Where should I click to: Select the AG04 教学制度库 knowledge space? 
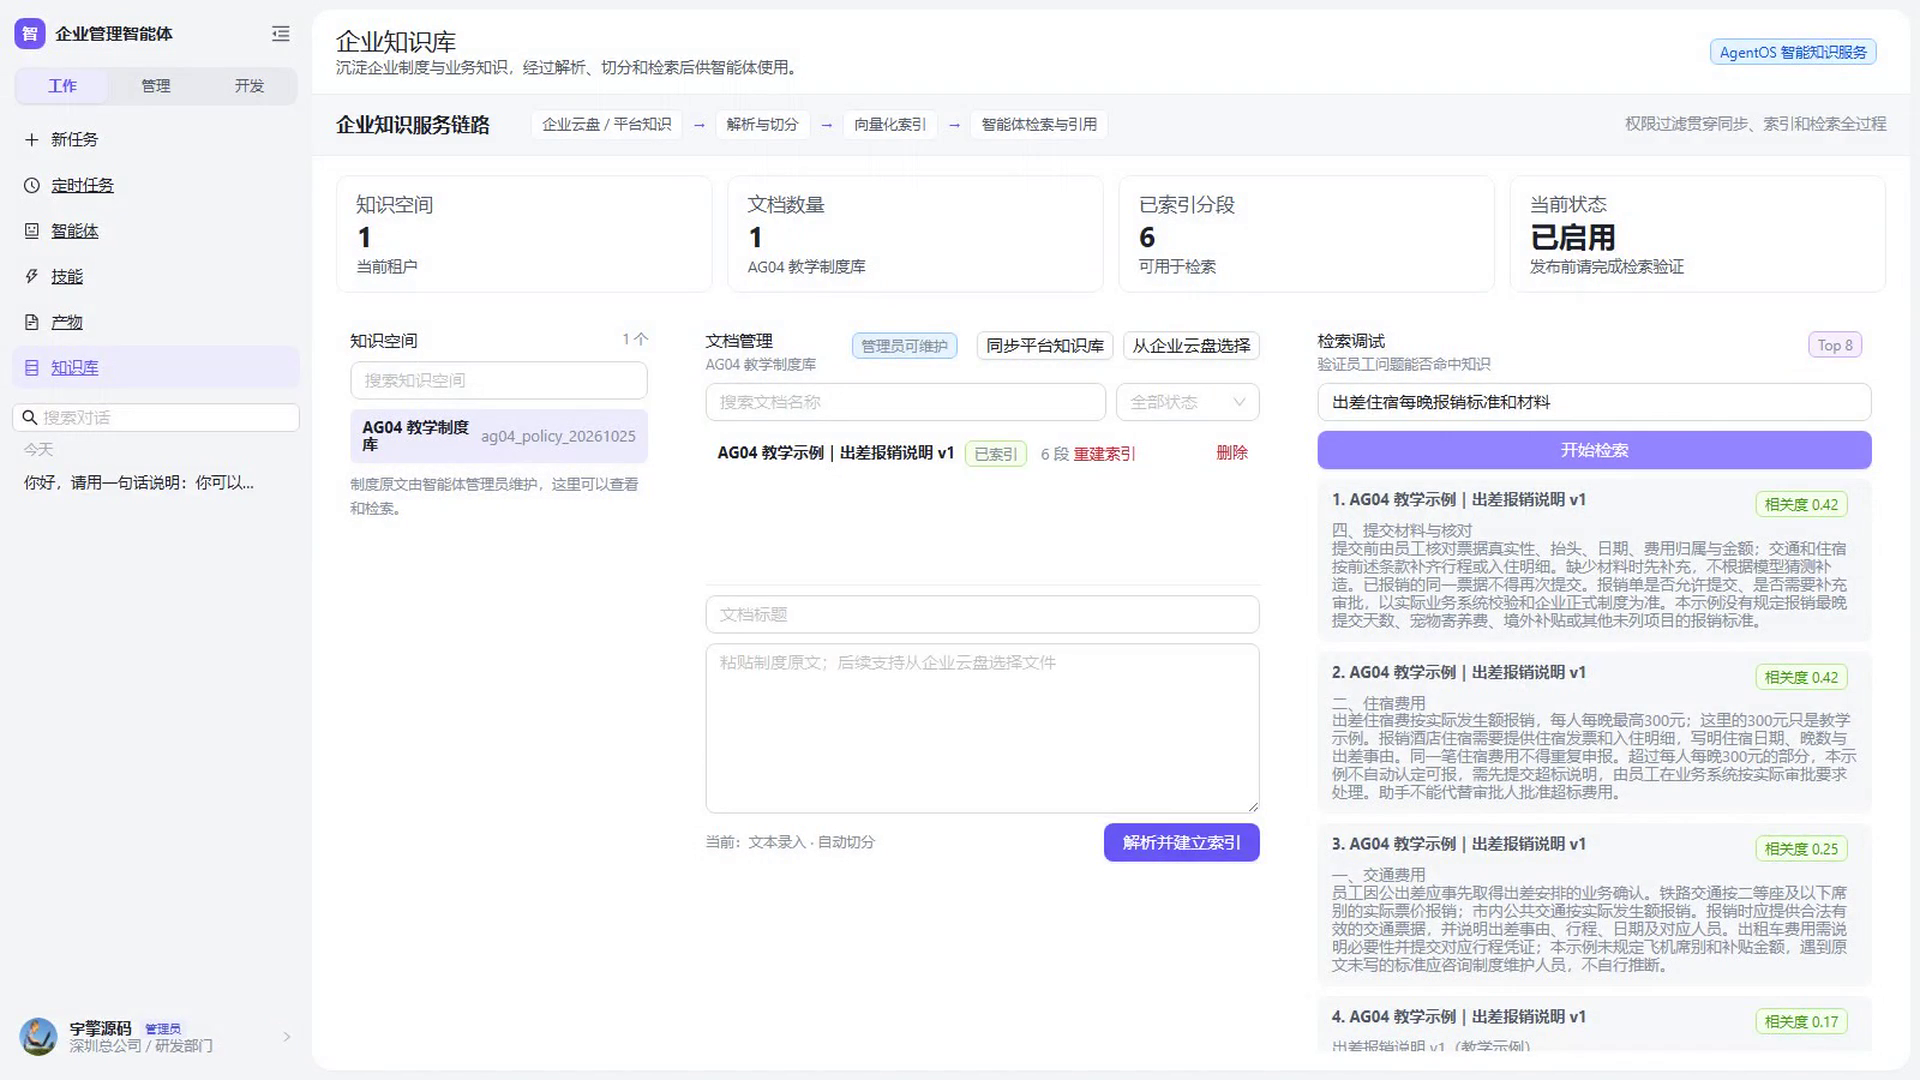coord(498,436)
